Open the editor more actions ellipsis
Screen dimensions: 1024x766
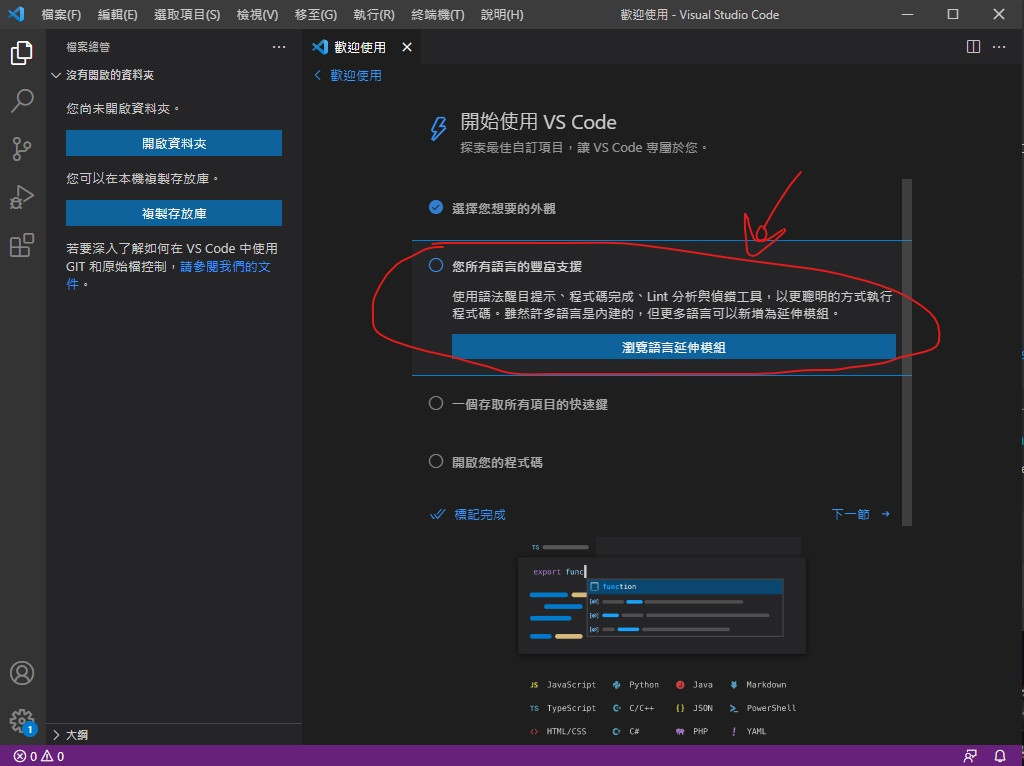pos(999,47)
